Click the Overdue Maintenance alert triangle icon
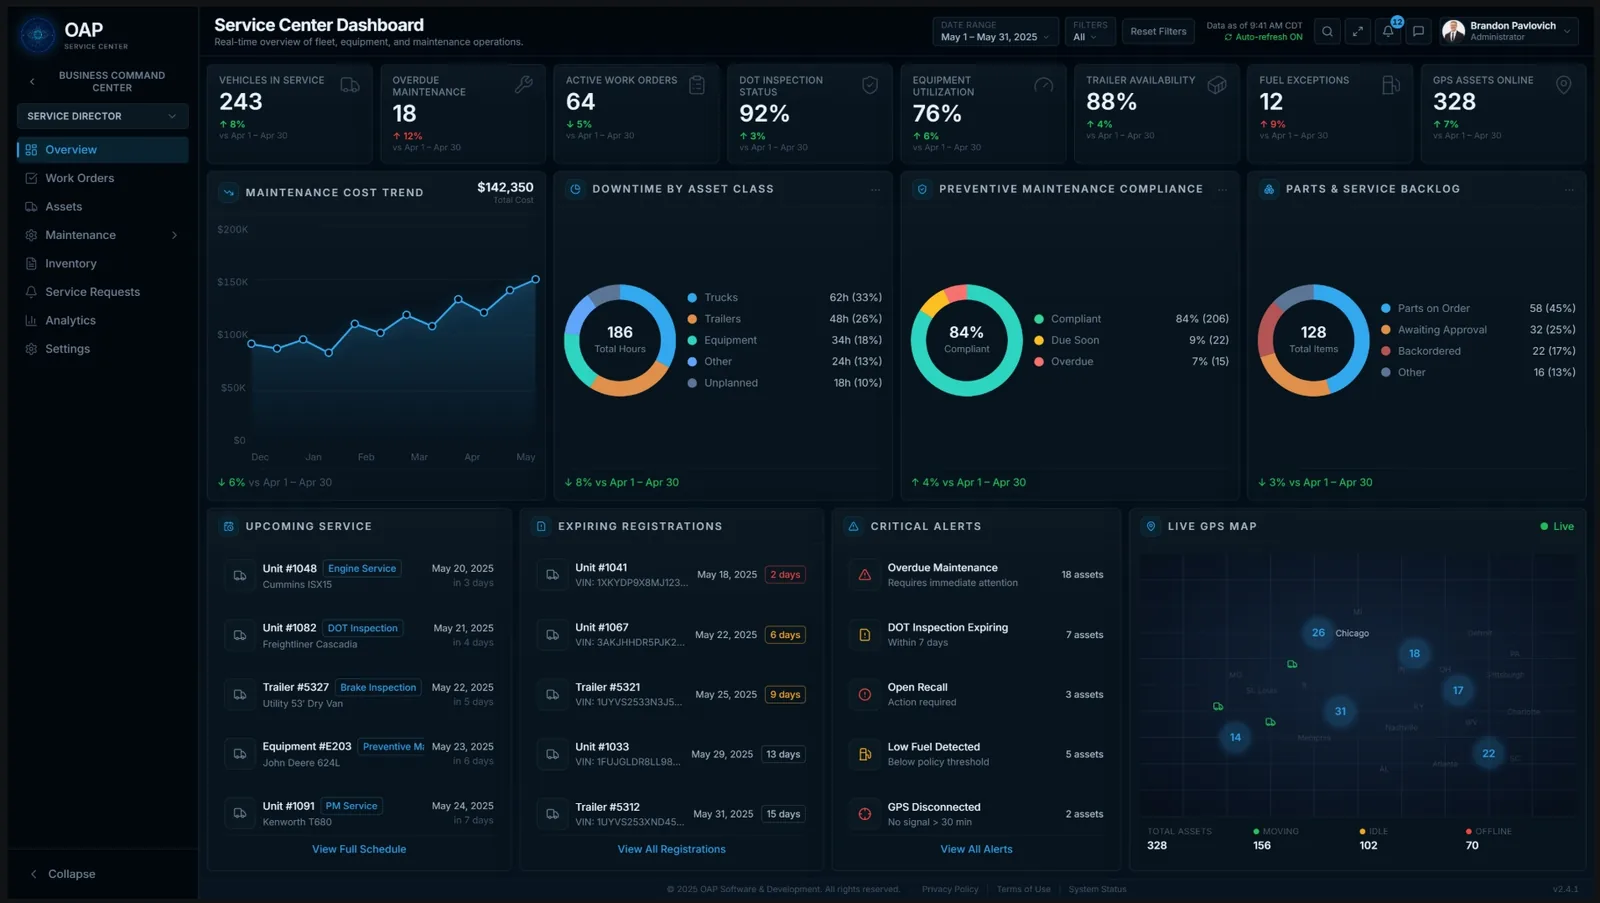 [x=865, y=575]
